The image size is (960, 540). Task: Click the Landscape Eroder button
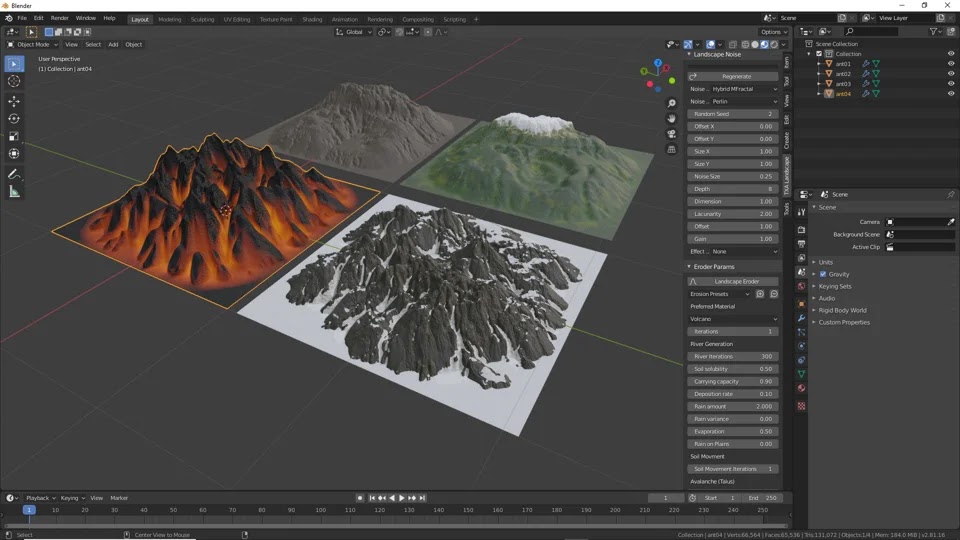[733, 282]
